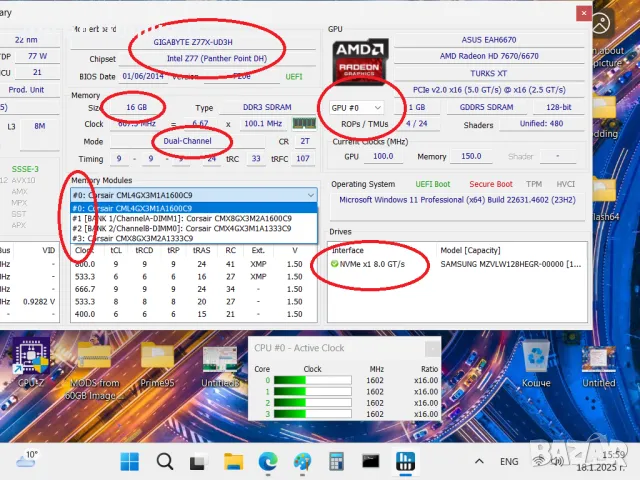
Task: Click Intel Z77 (Panther Point DH) chipset
Action: [x=217, y=58]
